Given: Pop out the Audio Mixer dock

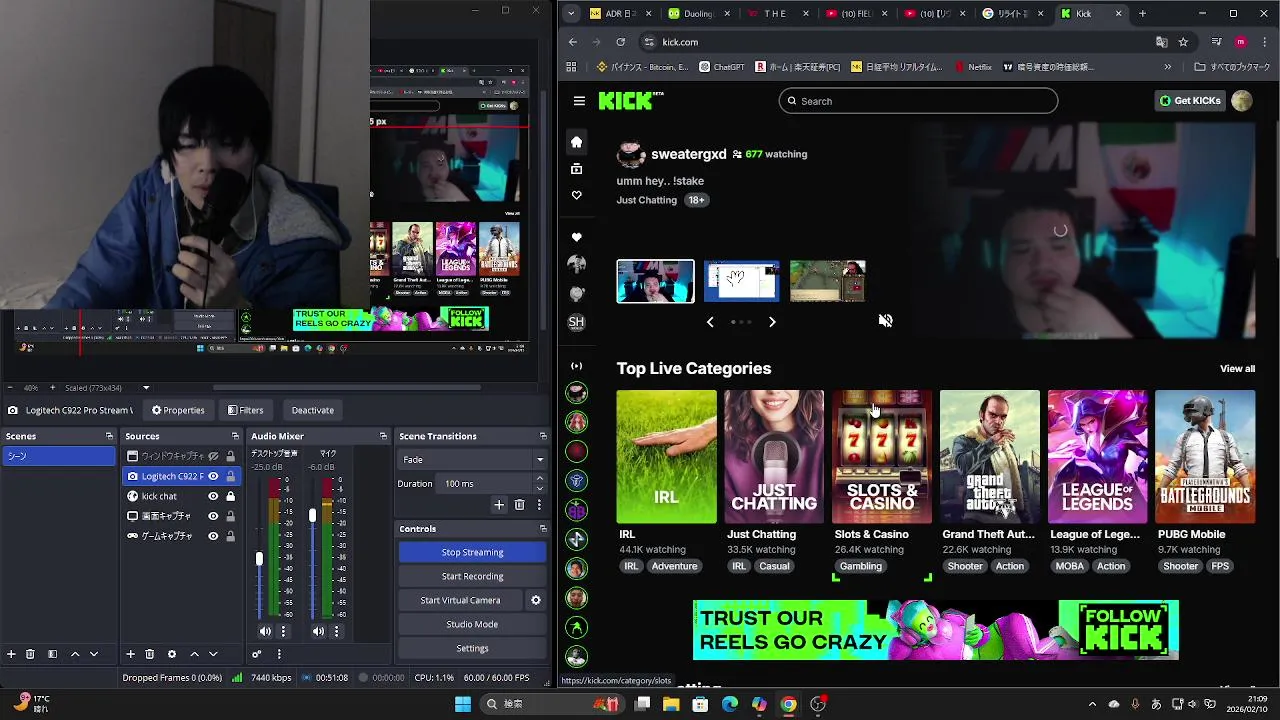Looking at the screenshot, I should tap(383, 436).
